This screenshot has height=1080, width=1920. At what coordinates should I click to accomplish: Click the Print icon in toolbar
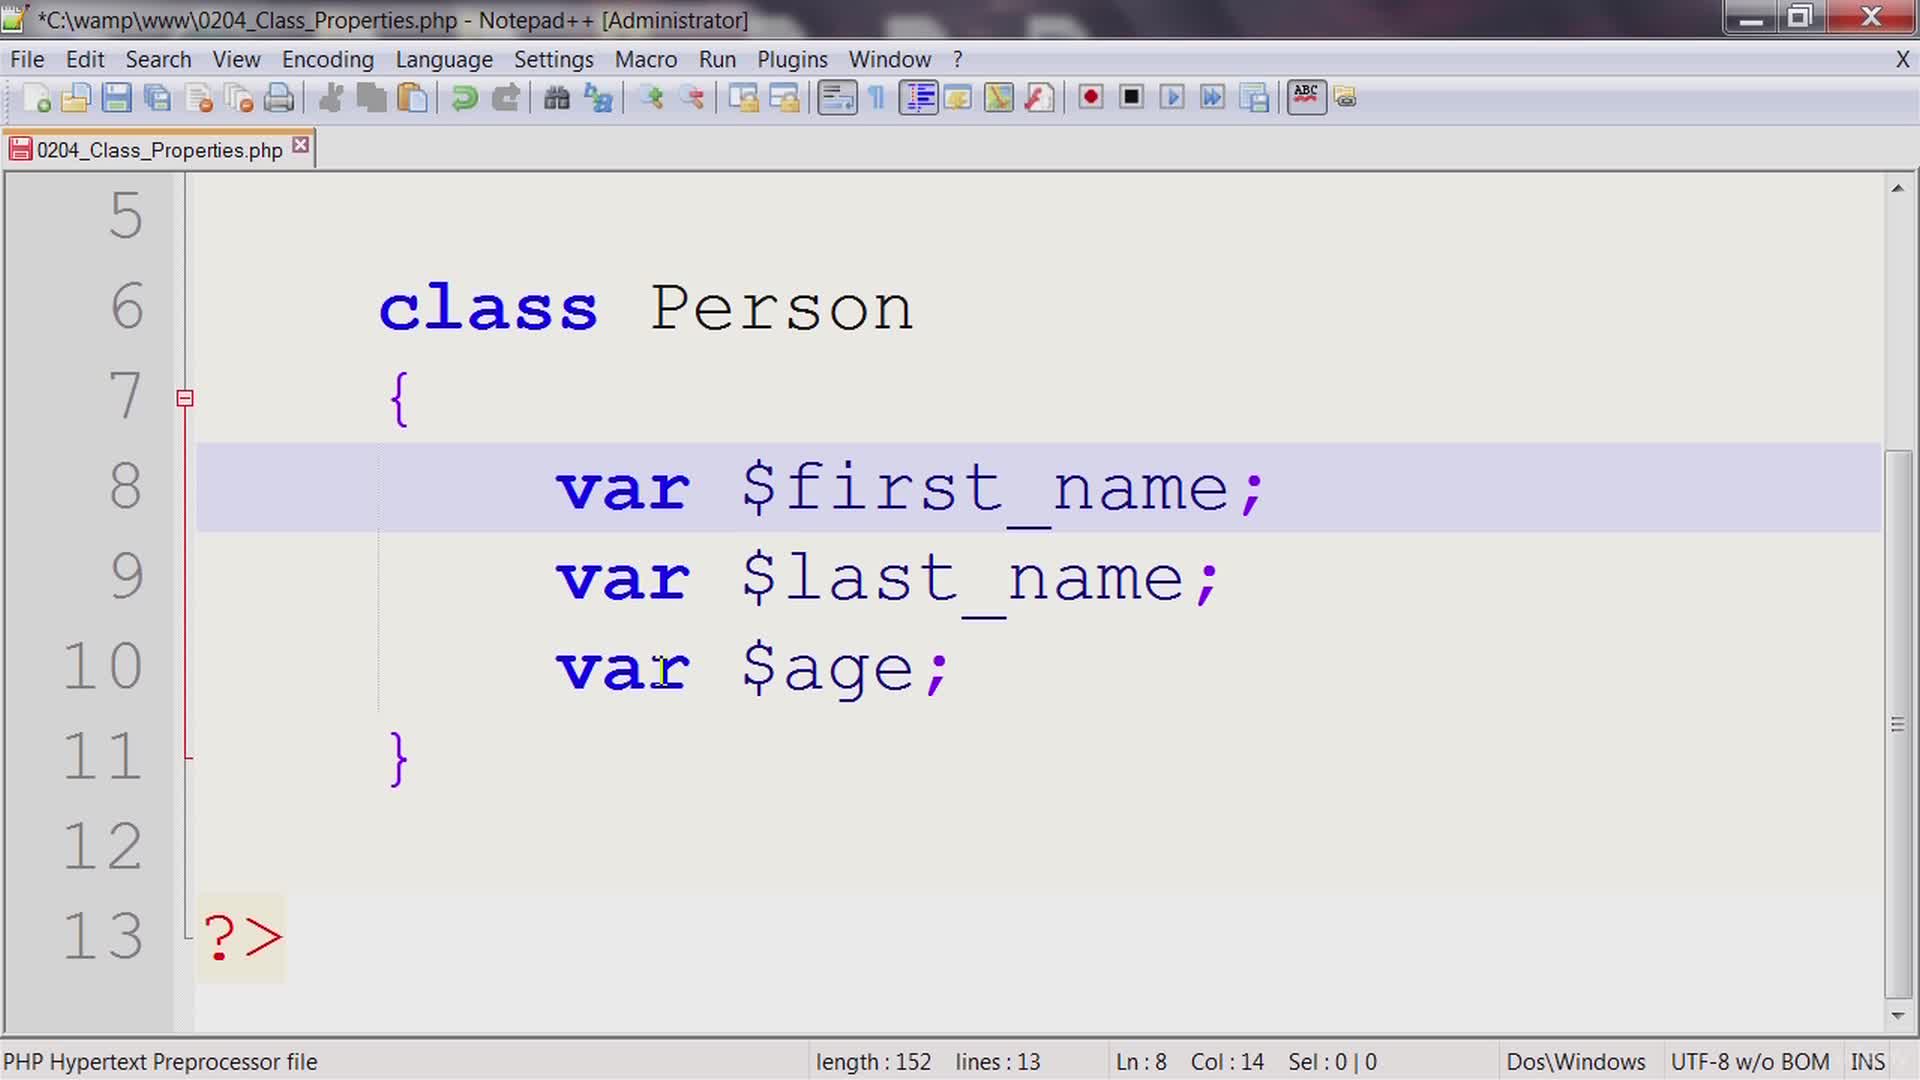click(280, 97)
